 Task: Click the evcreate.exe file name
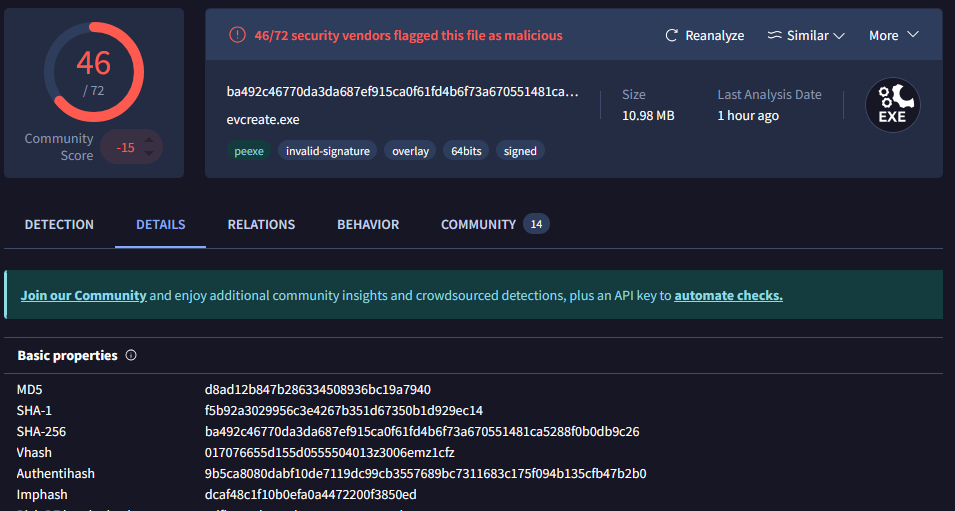(263, 119)
